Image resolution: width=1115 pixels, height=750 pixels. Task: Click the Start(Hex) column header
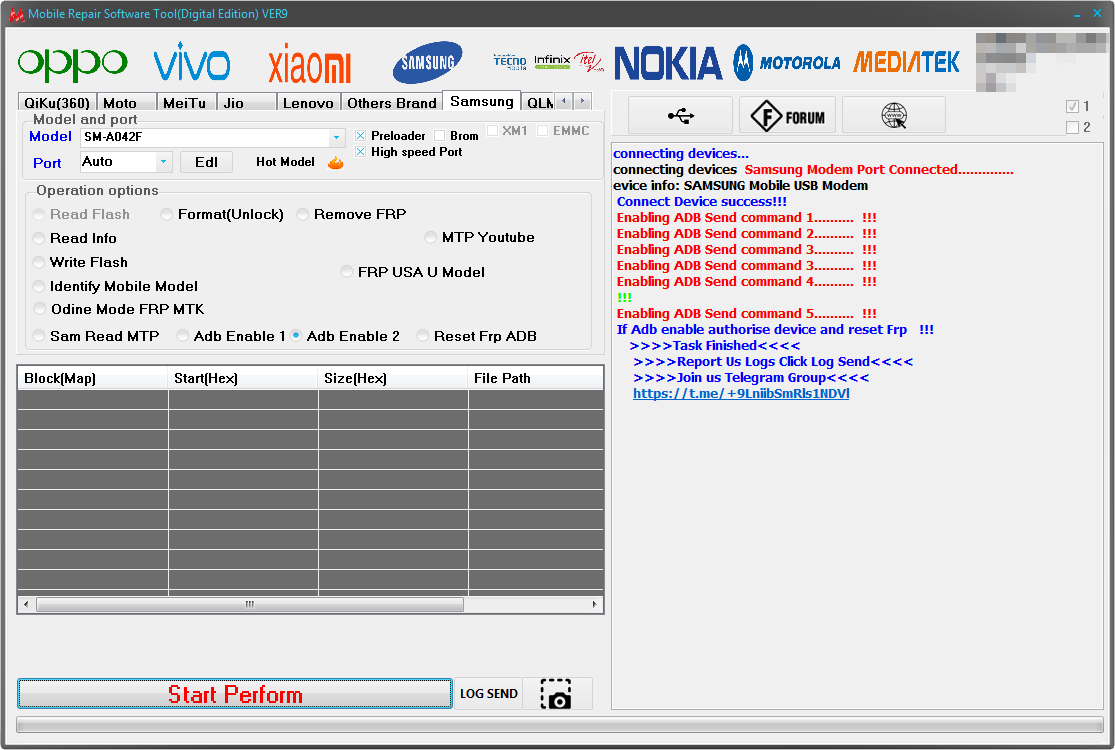(x=243, y=378)
